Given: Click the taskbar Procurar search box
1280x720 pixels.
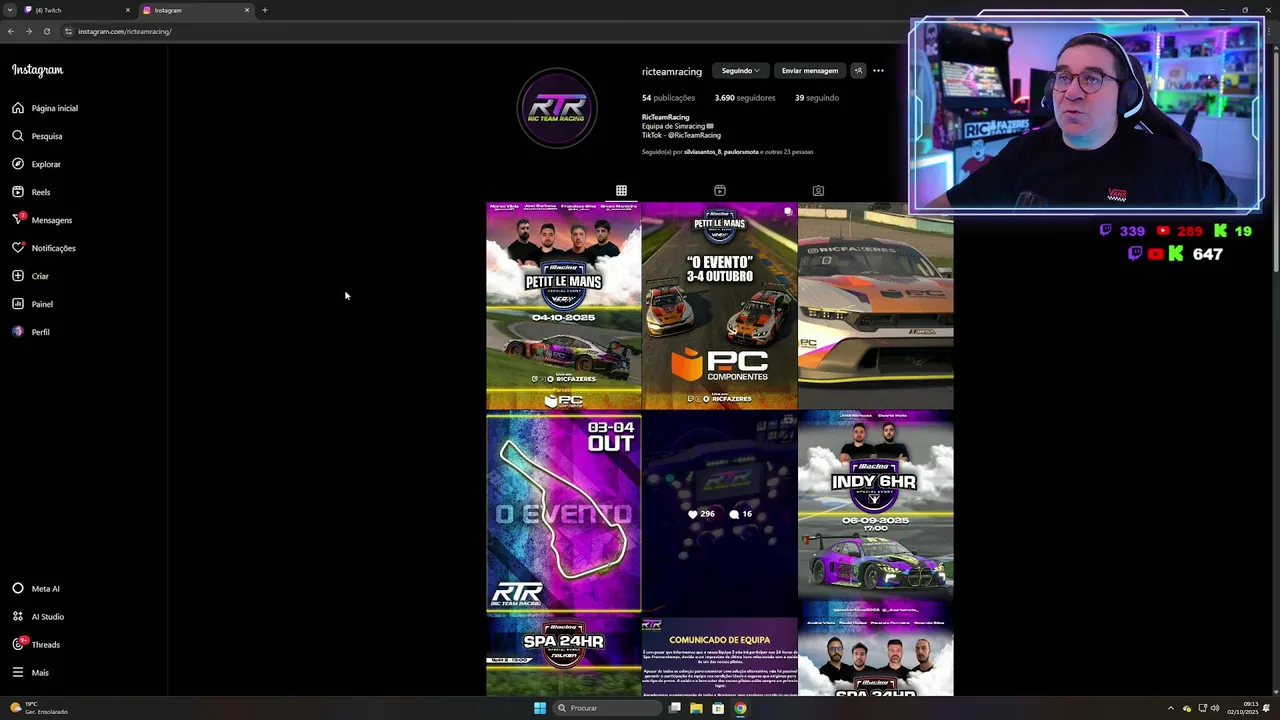Looking at the screenshot, I should click(608, 708).
